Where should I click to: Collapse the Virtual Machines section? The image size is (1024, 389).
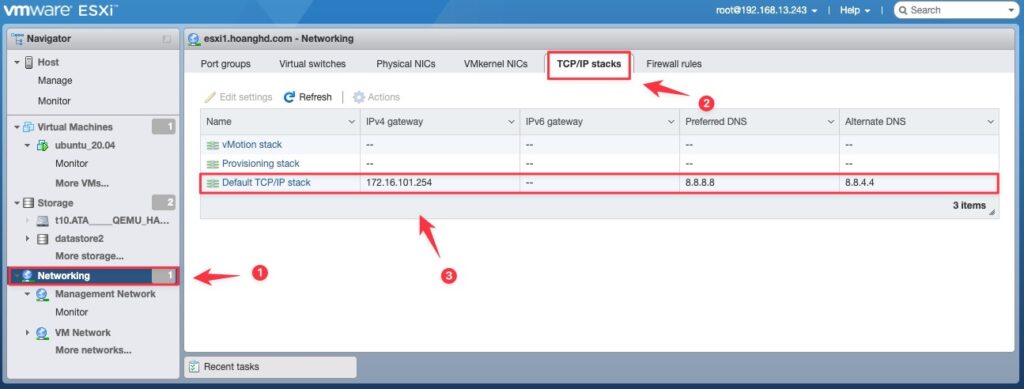pyautogui.click(x=16, y=127)
